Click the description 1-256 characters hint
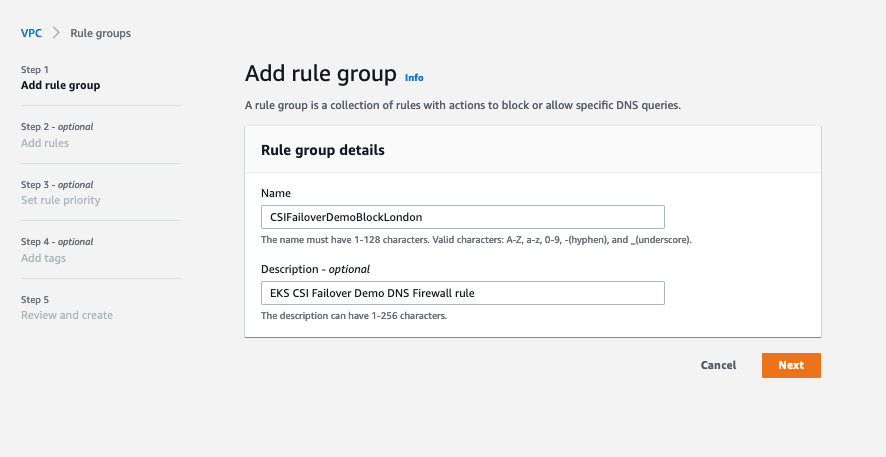 [x=354, y=316]
